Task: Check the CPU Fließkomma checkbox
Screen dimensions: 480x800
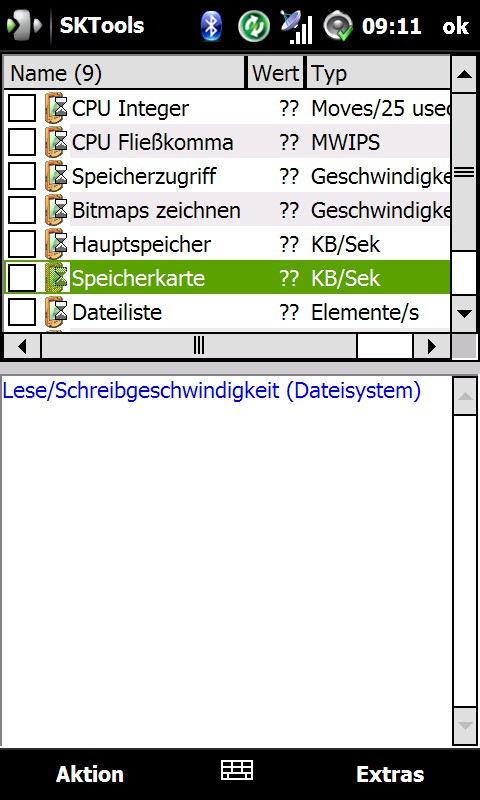Action: click(x=22, y=142)
